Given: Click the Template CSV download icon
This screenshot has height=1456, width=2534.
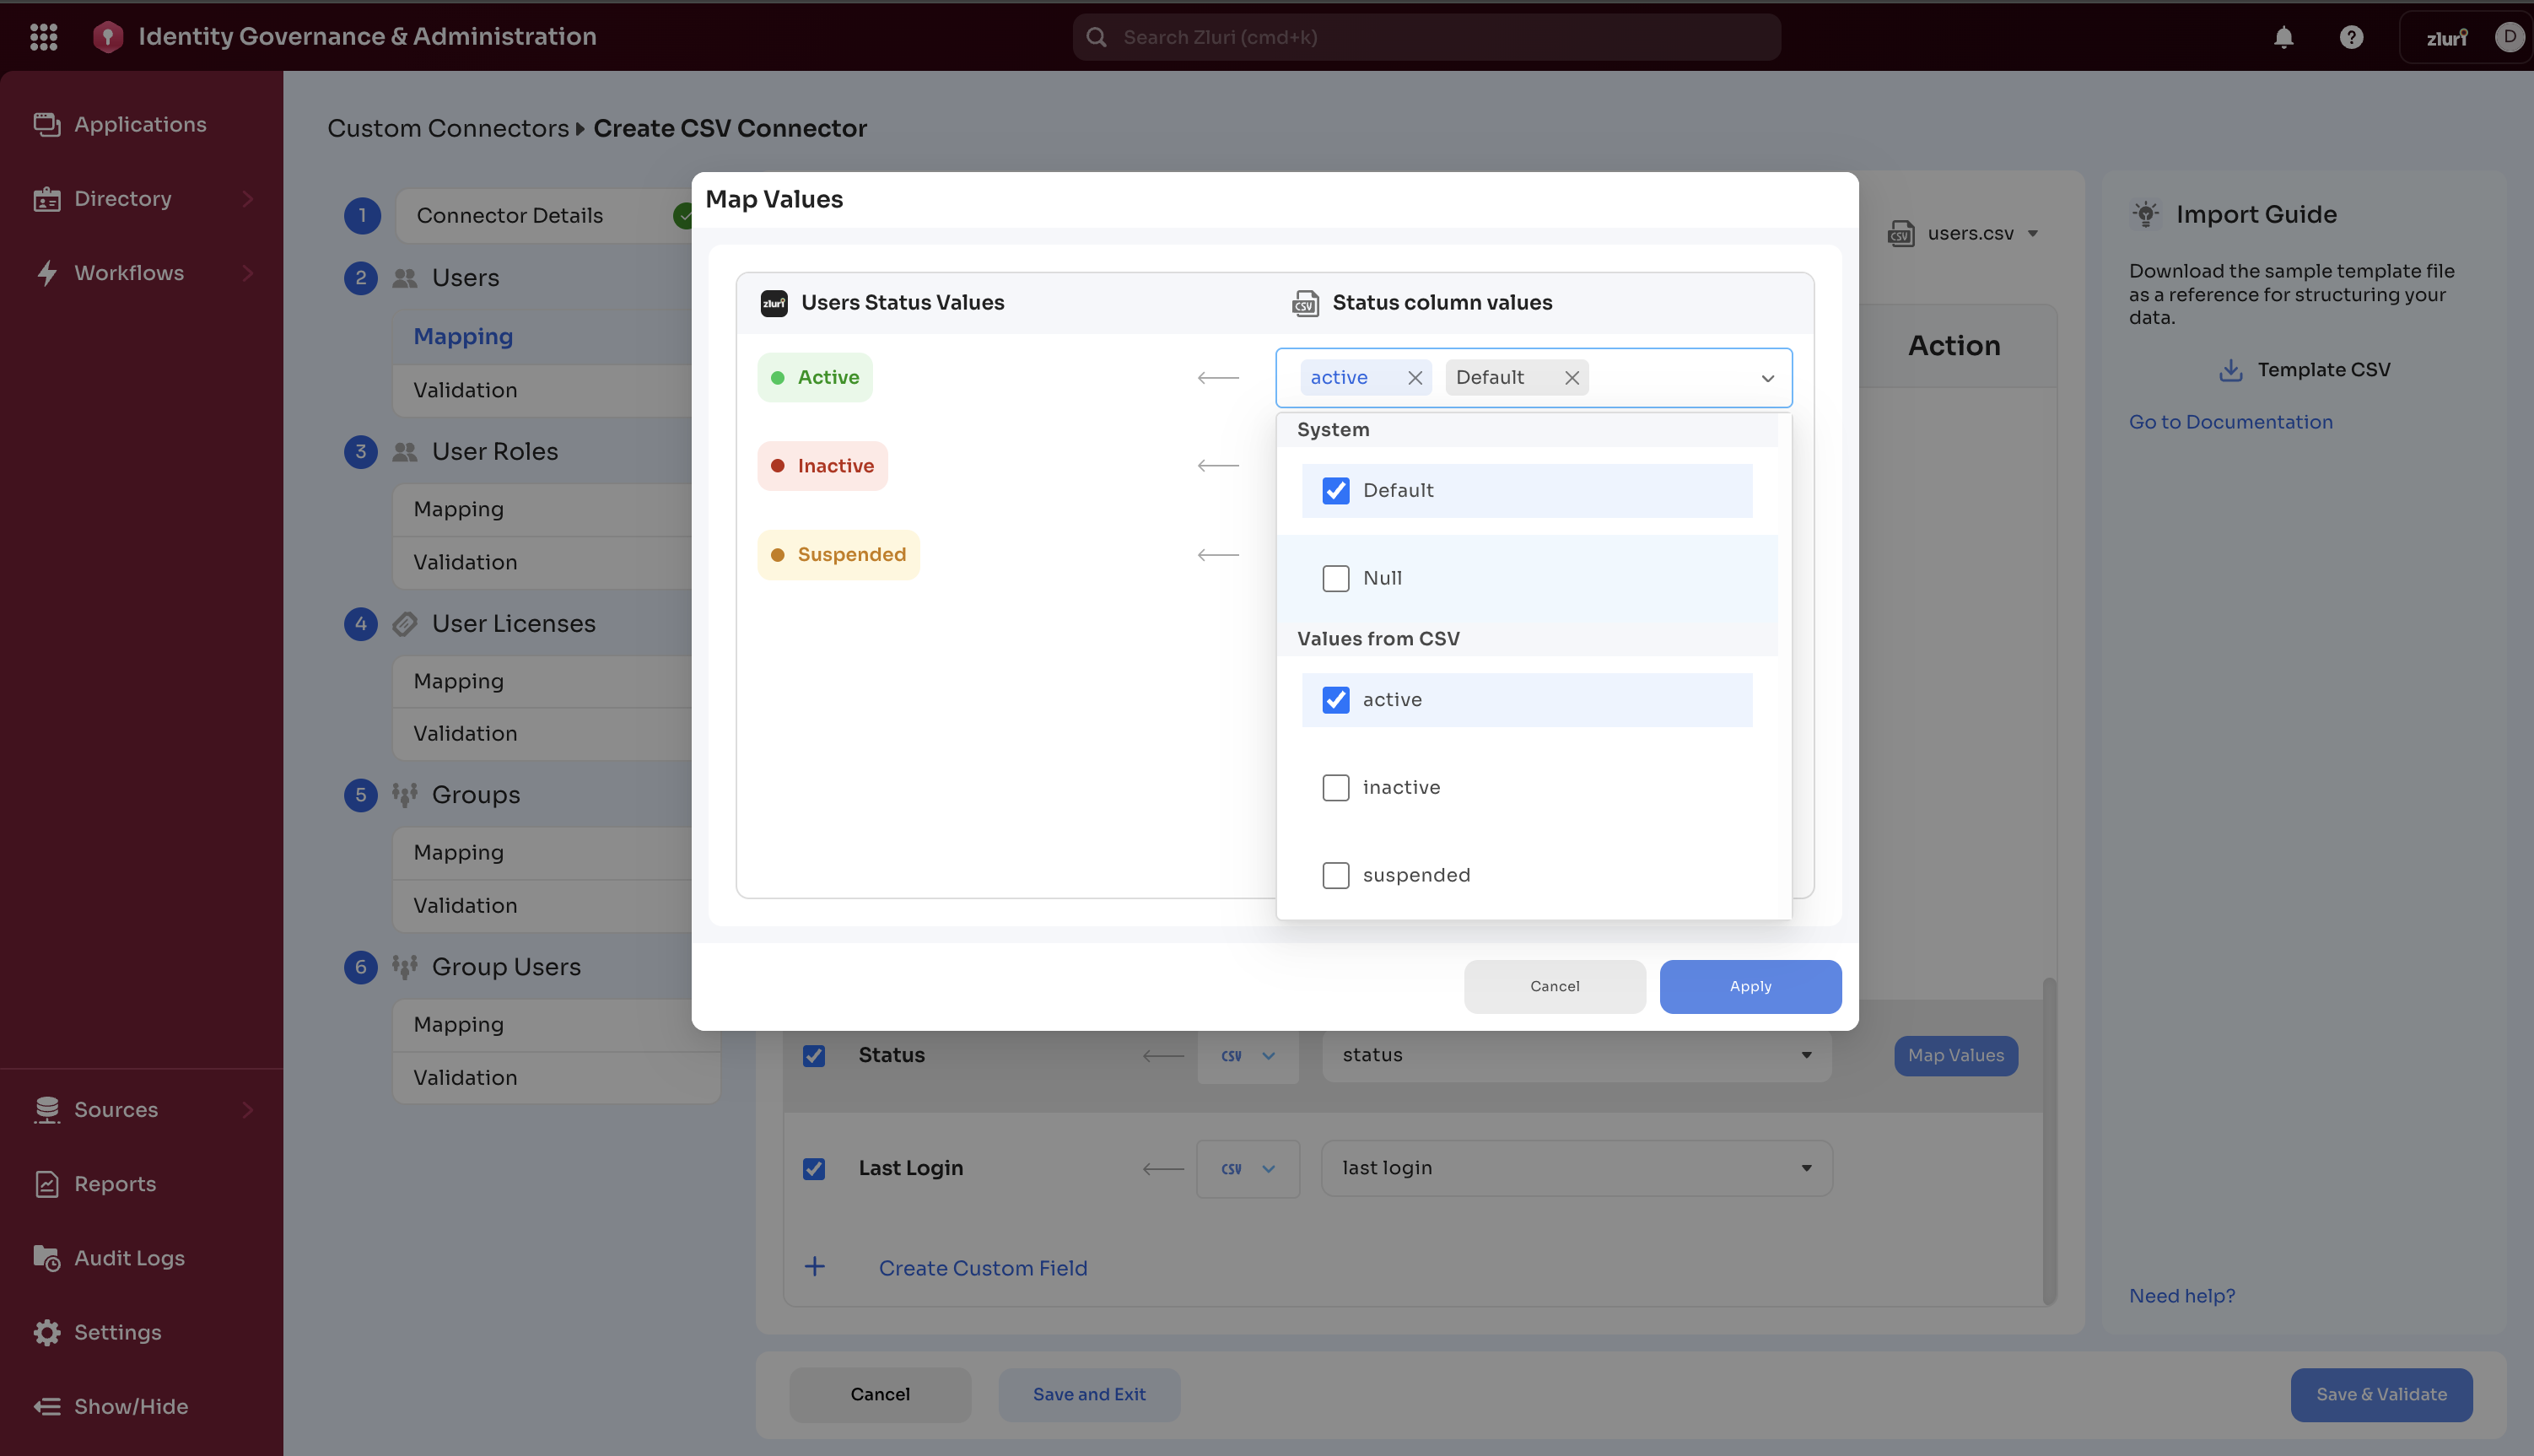Looking at the screenshot, I should (2230, 370).
